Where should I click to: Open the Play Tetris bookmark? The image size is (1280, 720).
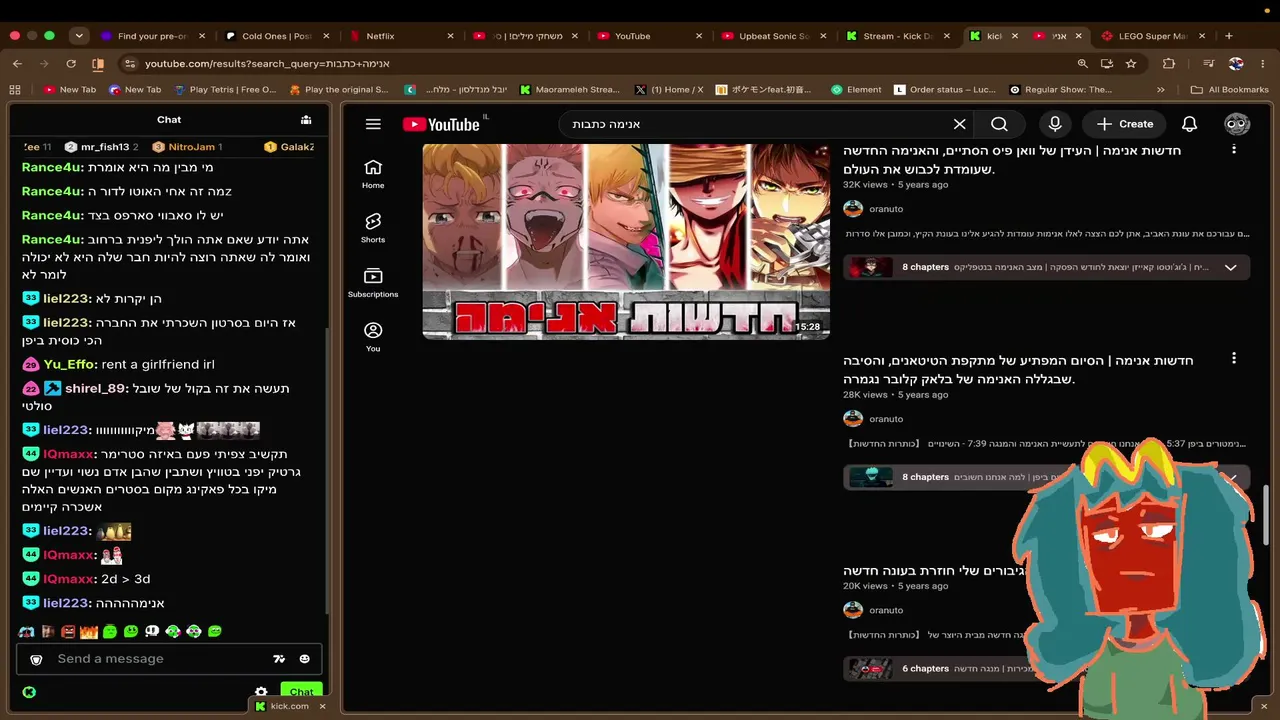[224, 89]
